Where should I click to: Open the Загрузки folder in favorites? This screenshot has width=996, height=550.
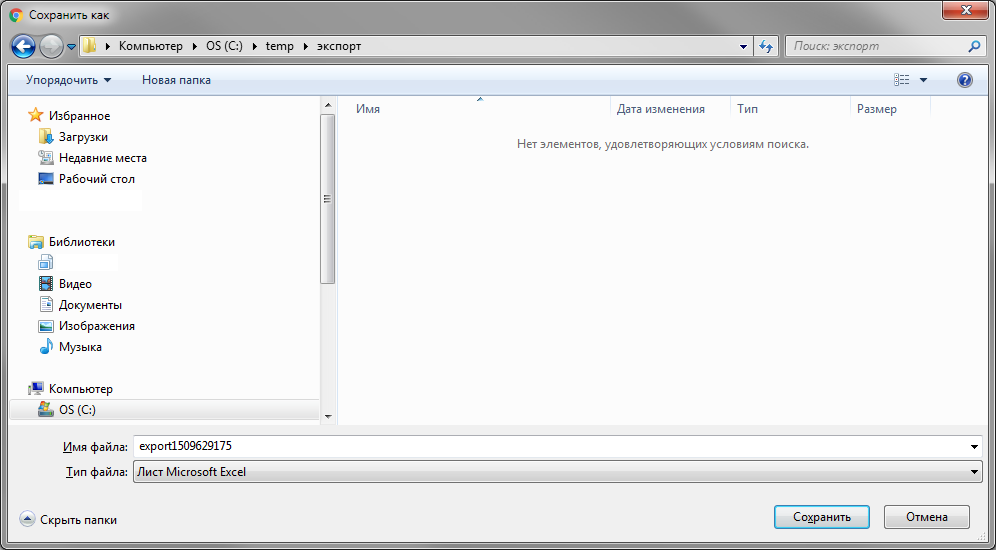click(82, 137)
